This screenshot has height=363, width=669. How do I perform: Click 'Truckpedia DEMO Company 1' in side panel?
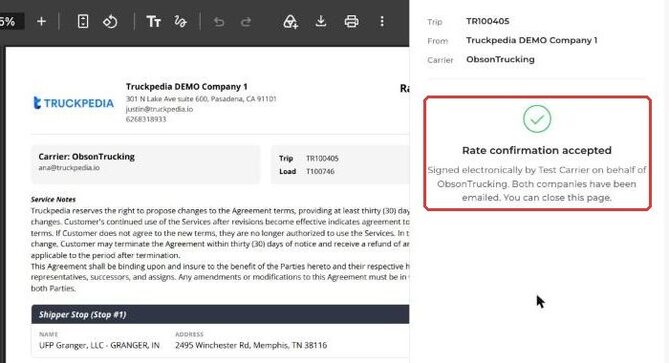click(532, 40)
